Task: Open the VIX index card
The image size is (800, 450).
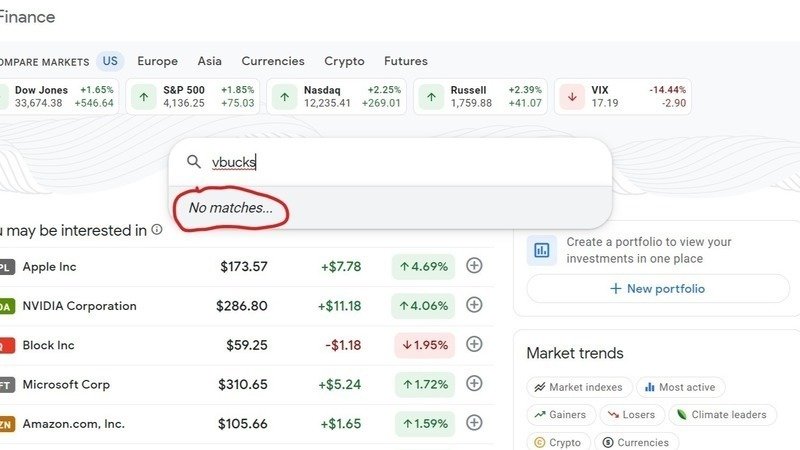Action: click(x=622, y=97)
